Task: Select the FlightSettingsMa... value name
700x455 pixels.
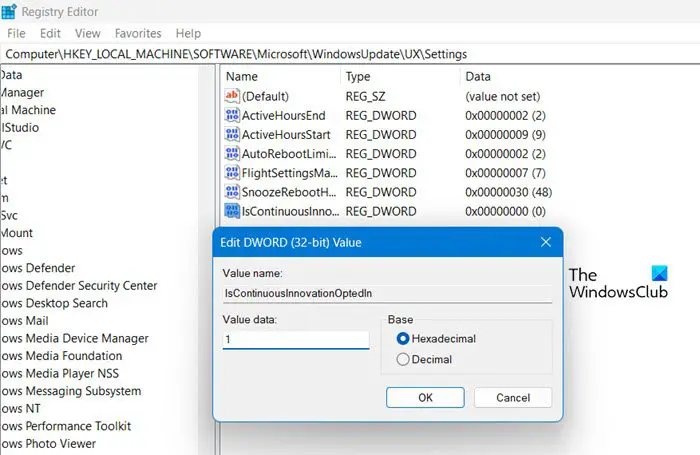Action: (x=290, y=173)
